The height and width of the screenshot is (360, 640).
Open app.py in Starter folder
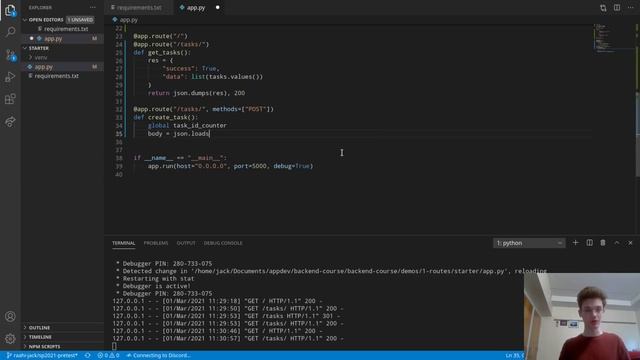(x=62, y=67)
